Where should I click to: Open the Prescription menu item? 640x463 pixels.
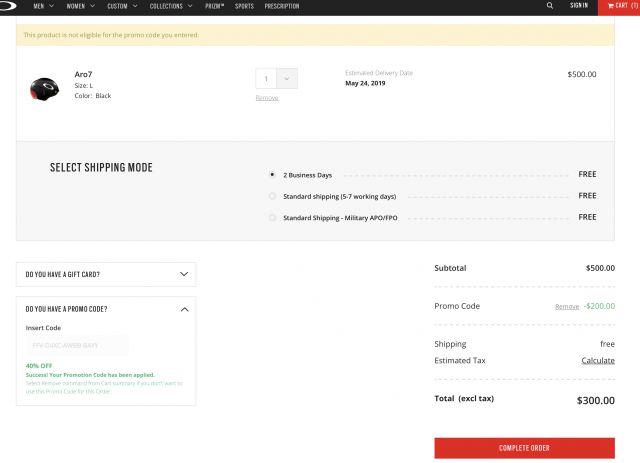[x=282, y=6]
